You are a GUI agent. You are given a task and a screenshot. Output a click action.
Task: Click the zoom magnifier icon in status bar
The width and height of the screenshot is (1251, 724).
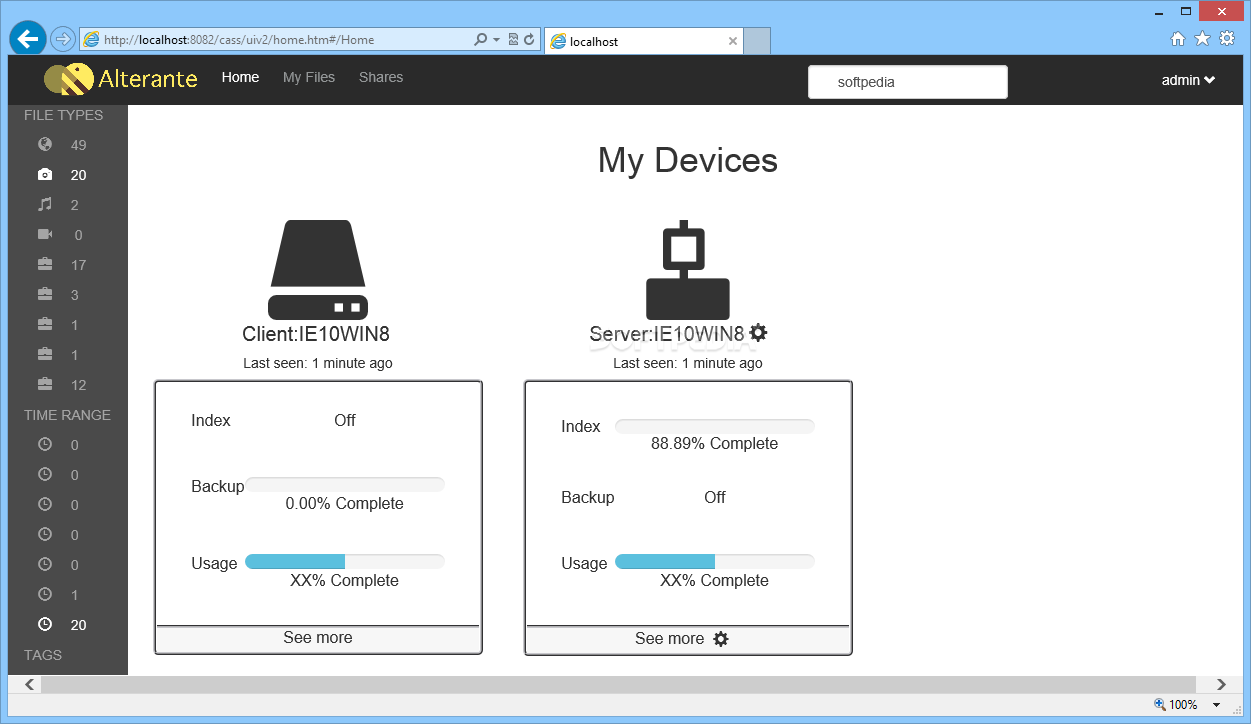click(1160, 705)
